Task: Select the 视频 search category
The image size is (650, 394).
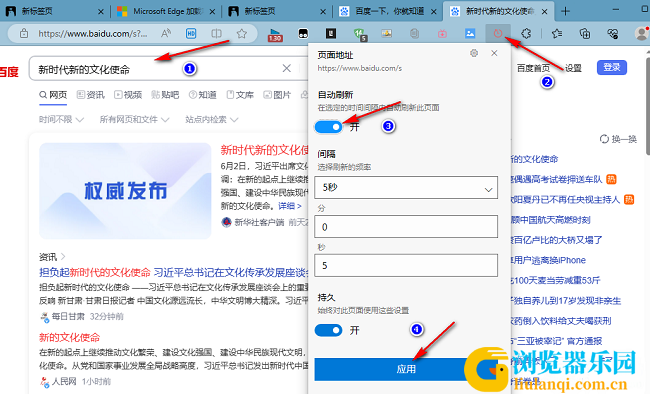Action: pyautogui.click(x=128, y=95)
